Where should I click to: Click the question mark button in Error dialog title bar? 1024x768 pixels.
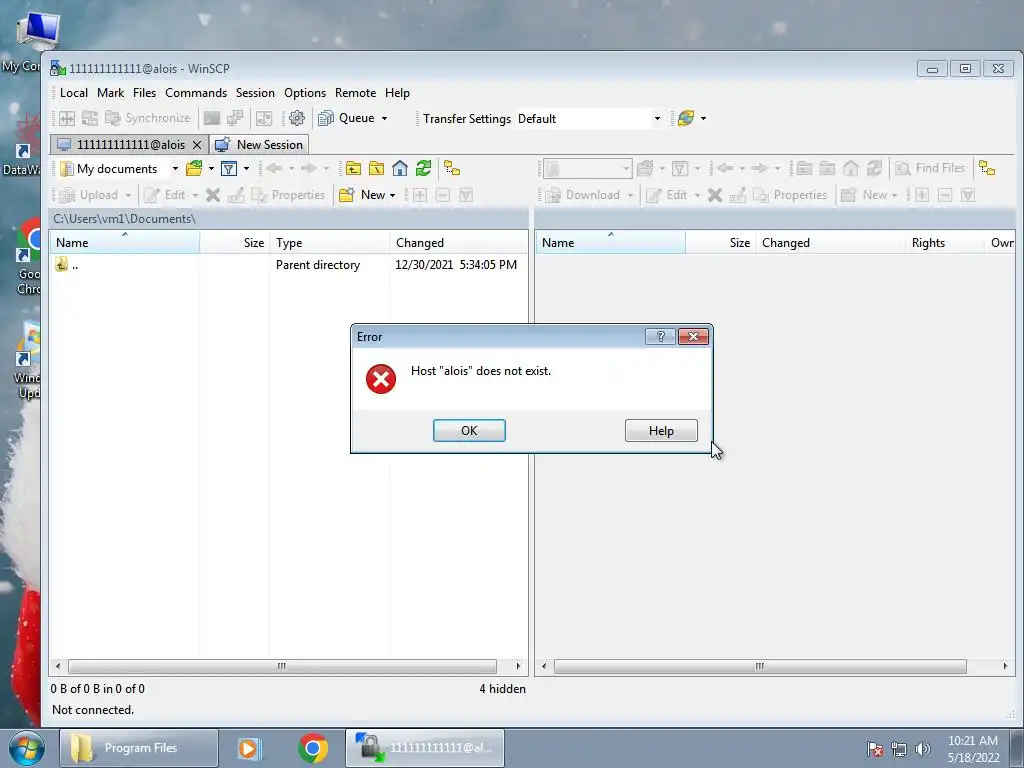[660, 336]
